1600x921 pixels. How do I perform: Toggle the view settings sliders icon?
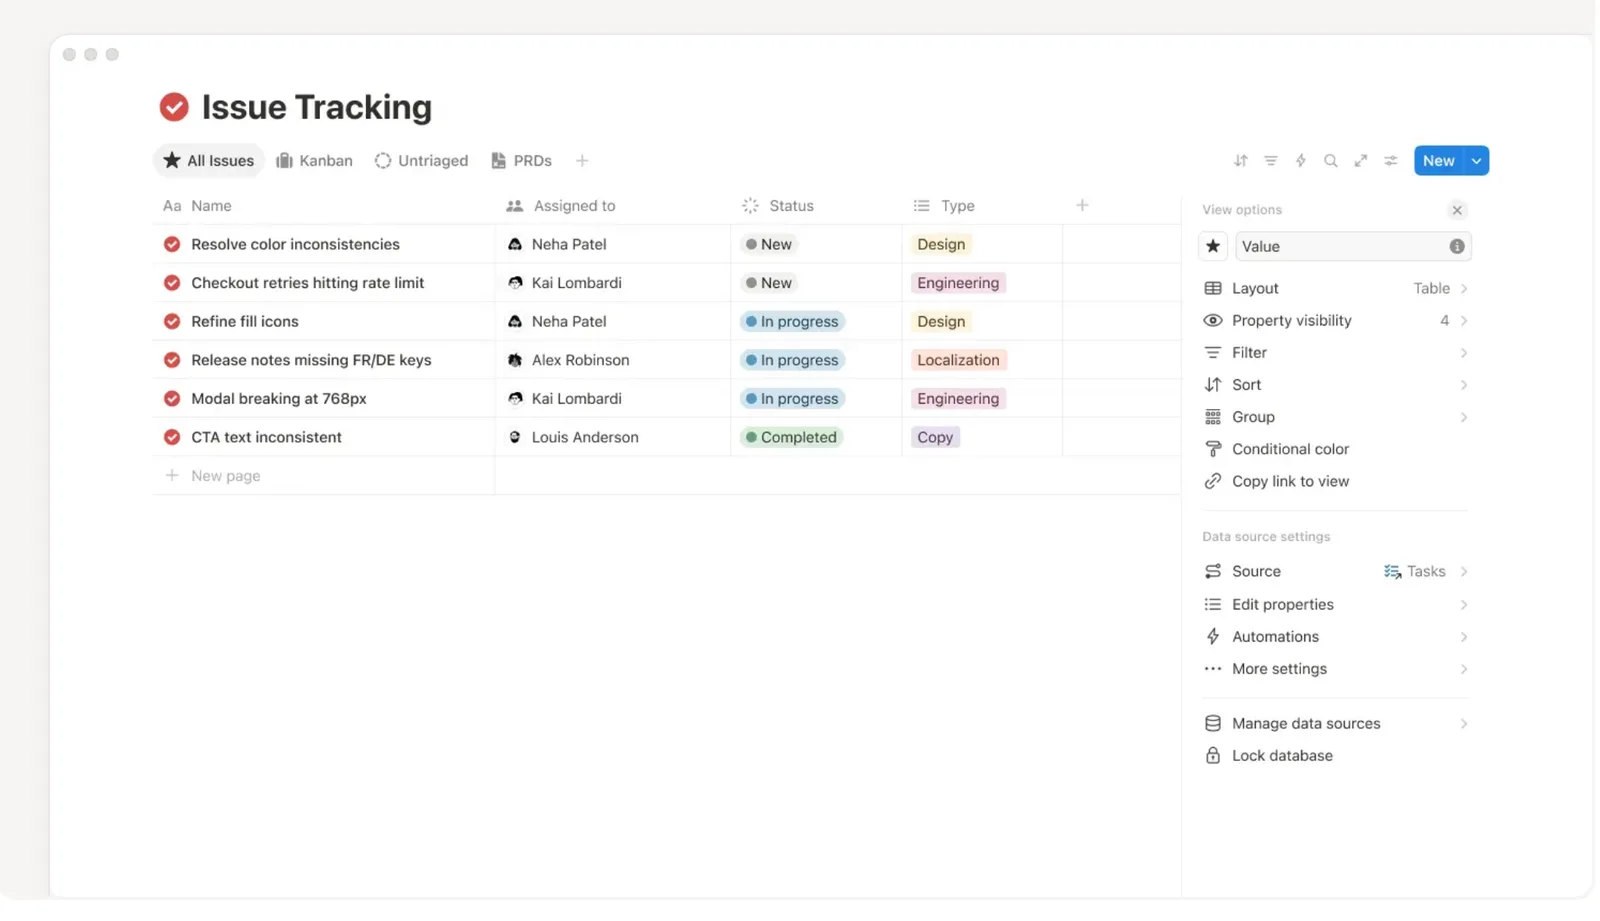[1390, 161]
